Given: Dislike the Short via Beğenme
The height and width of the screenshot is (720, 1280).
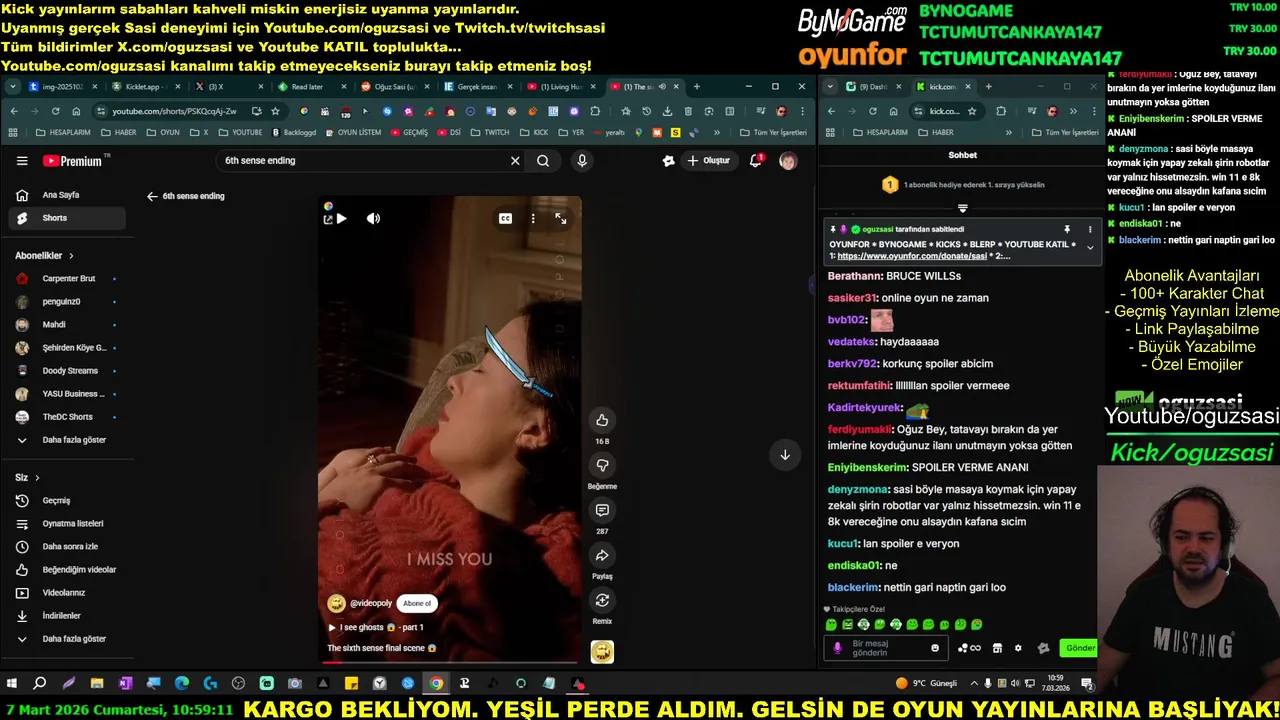Looking at the screenshot, I should (602, 465).
